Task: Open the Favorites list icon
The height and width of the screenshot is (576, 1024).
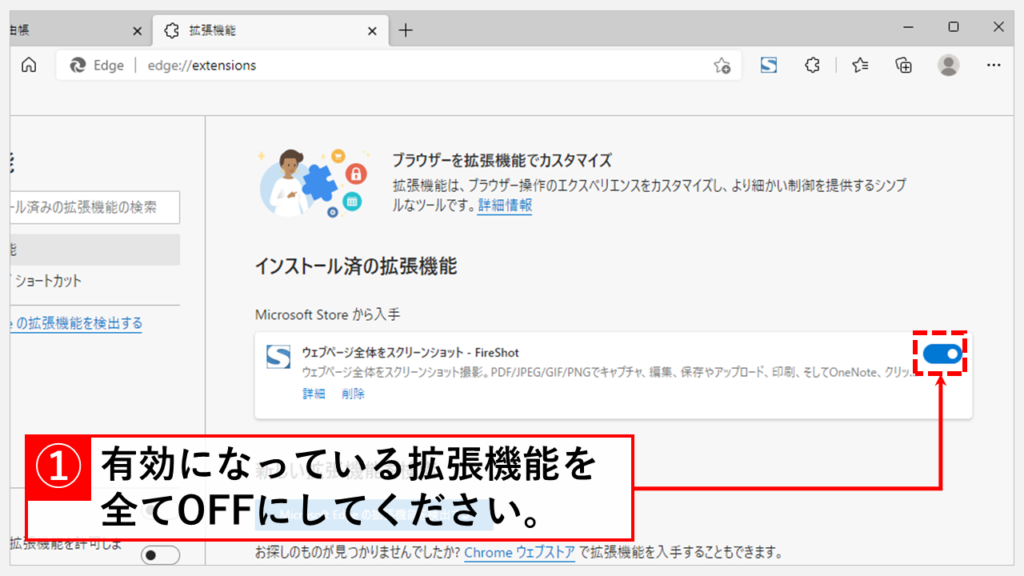Action: tap(860, 65)
